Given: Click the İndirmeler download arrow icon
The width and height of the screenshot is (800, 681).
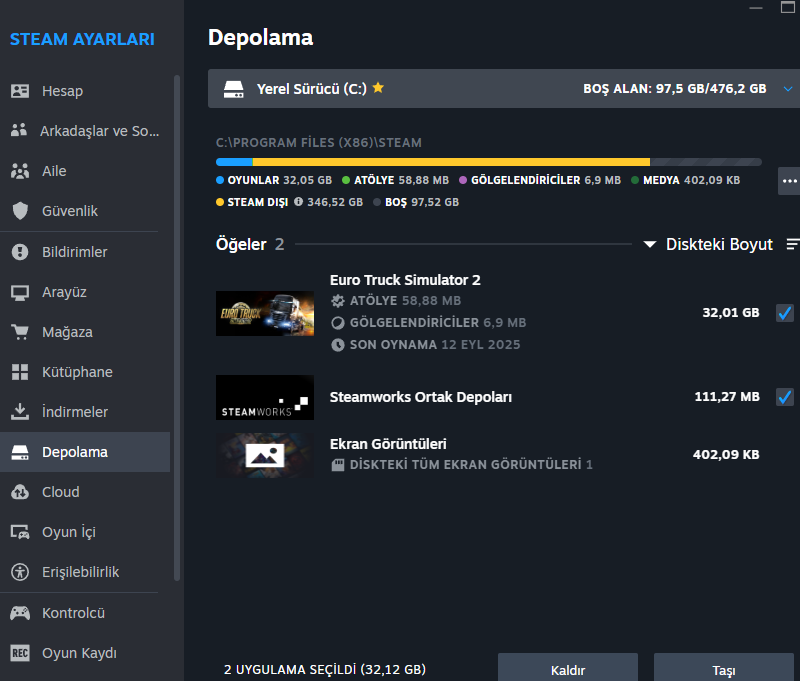Looking at the screenshot, I should pyautogui.click(x=20, y=412).
